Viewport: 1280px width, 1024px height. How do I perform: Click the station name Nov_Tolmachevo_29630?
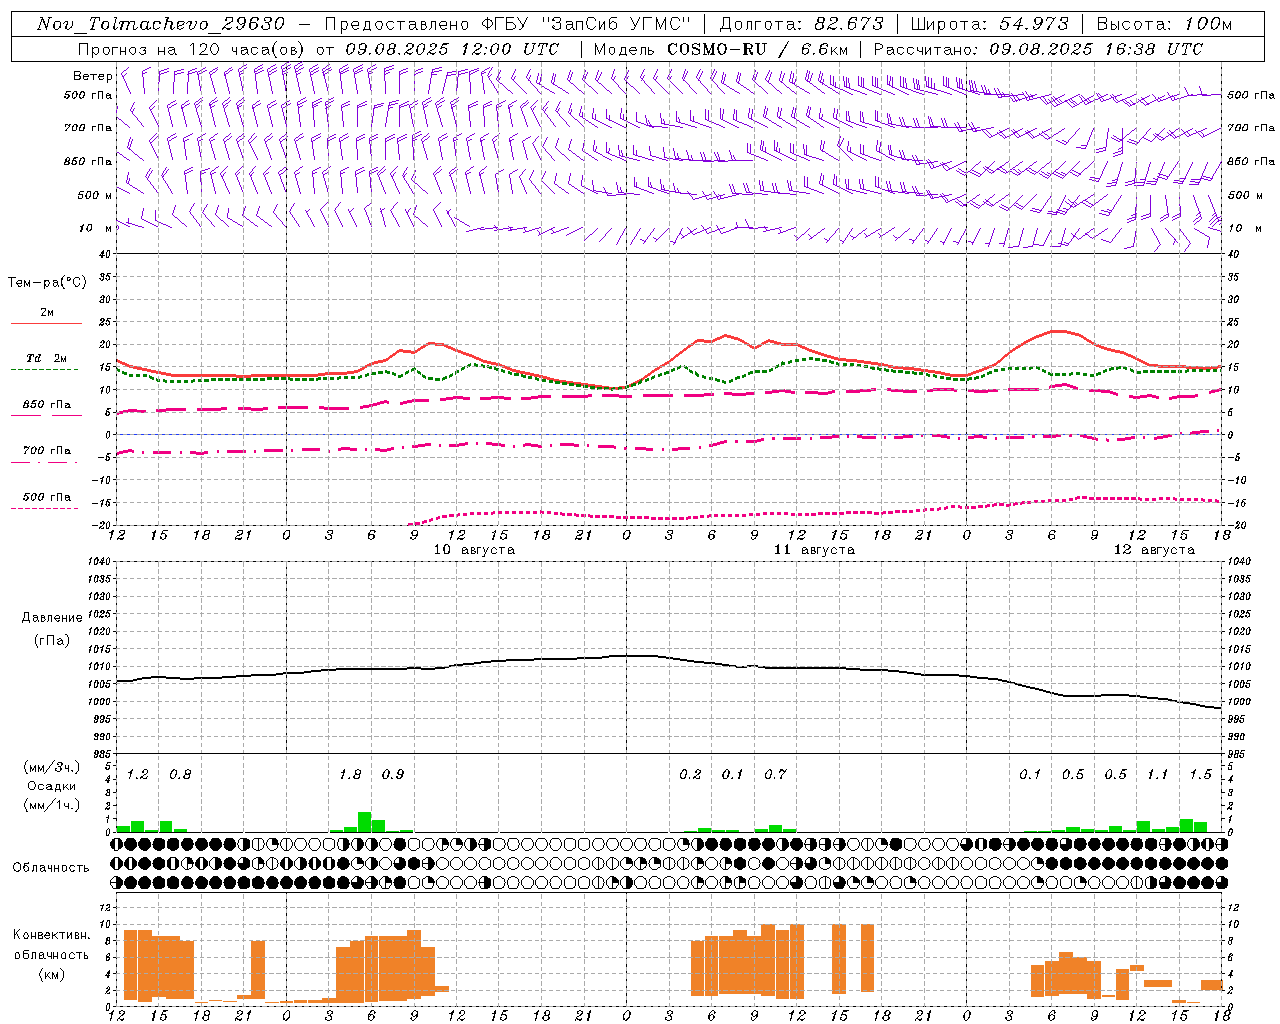click(x=161, y=24)
